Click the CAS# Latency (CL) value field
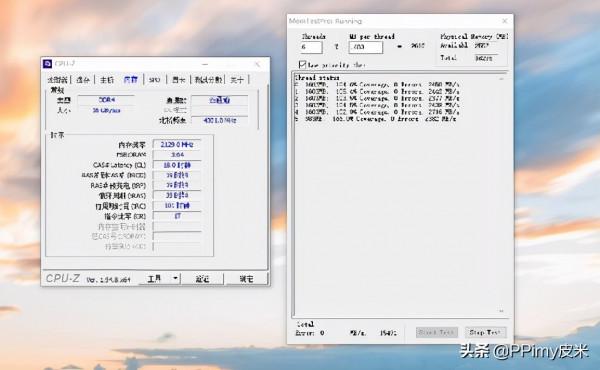600x370 pixels. point(177,165)
